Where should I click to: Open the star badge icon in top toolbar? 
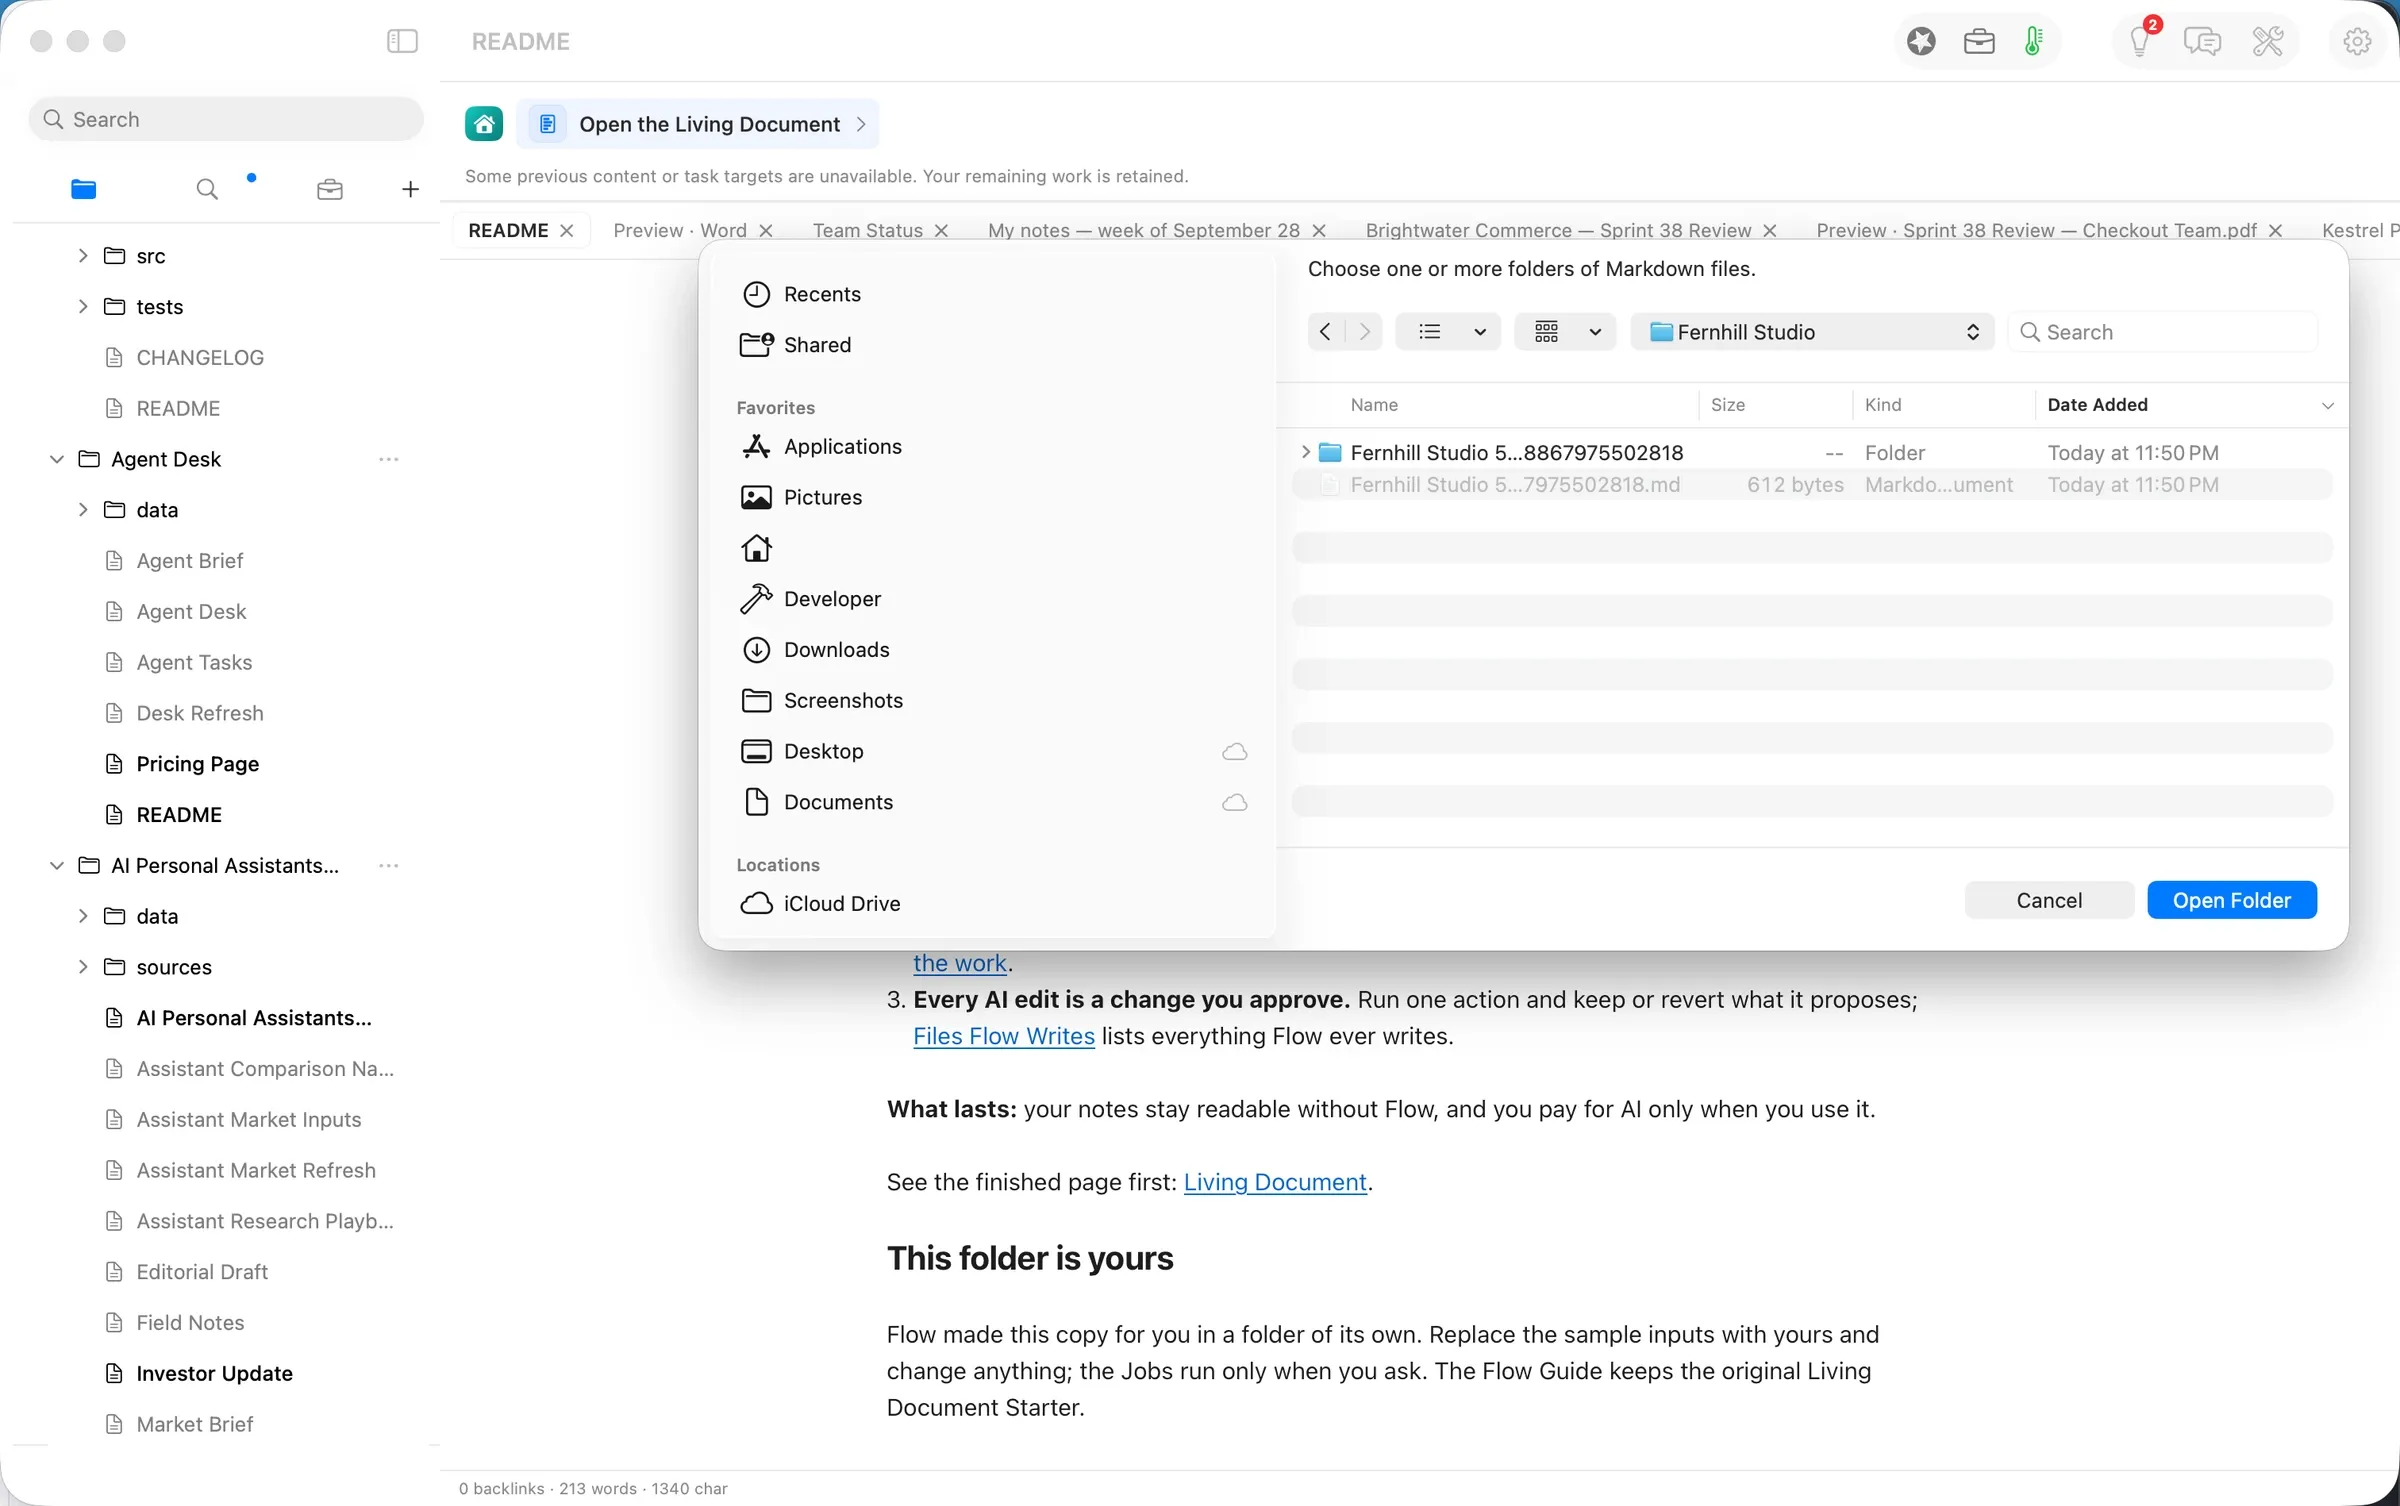(x=1921, y=41)
